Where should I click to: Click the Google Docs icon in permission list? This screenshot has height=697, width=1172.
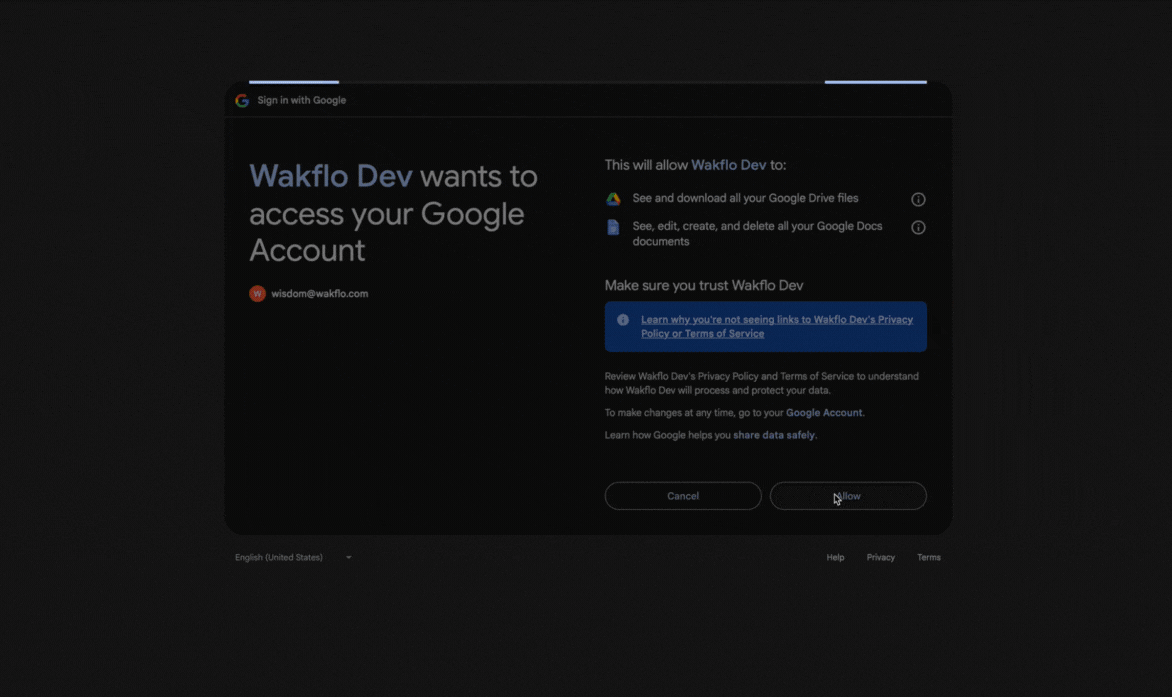pyautogui.click(x=612, y=227)
